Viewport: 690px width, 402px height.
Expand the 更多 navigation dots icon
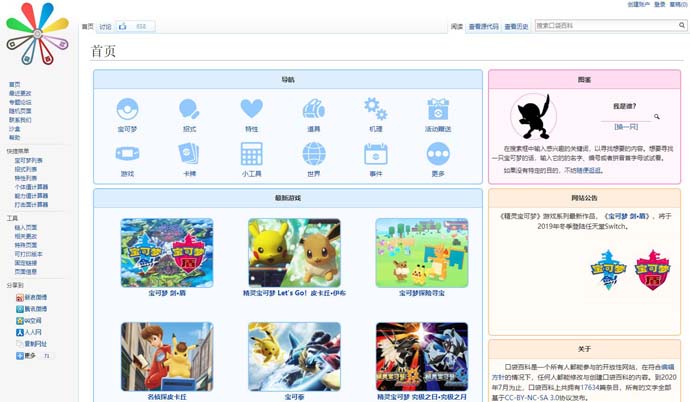(437, 154)
